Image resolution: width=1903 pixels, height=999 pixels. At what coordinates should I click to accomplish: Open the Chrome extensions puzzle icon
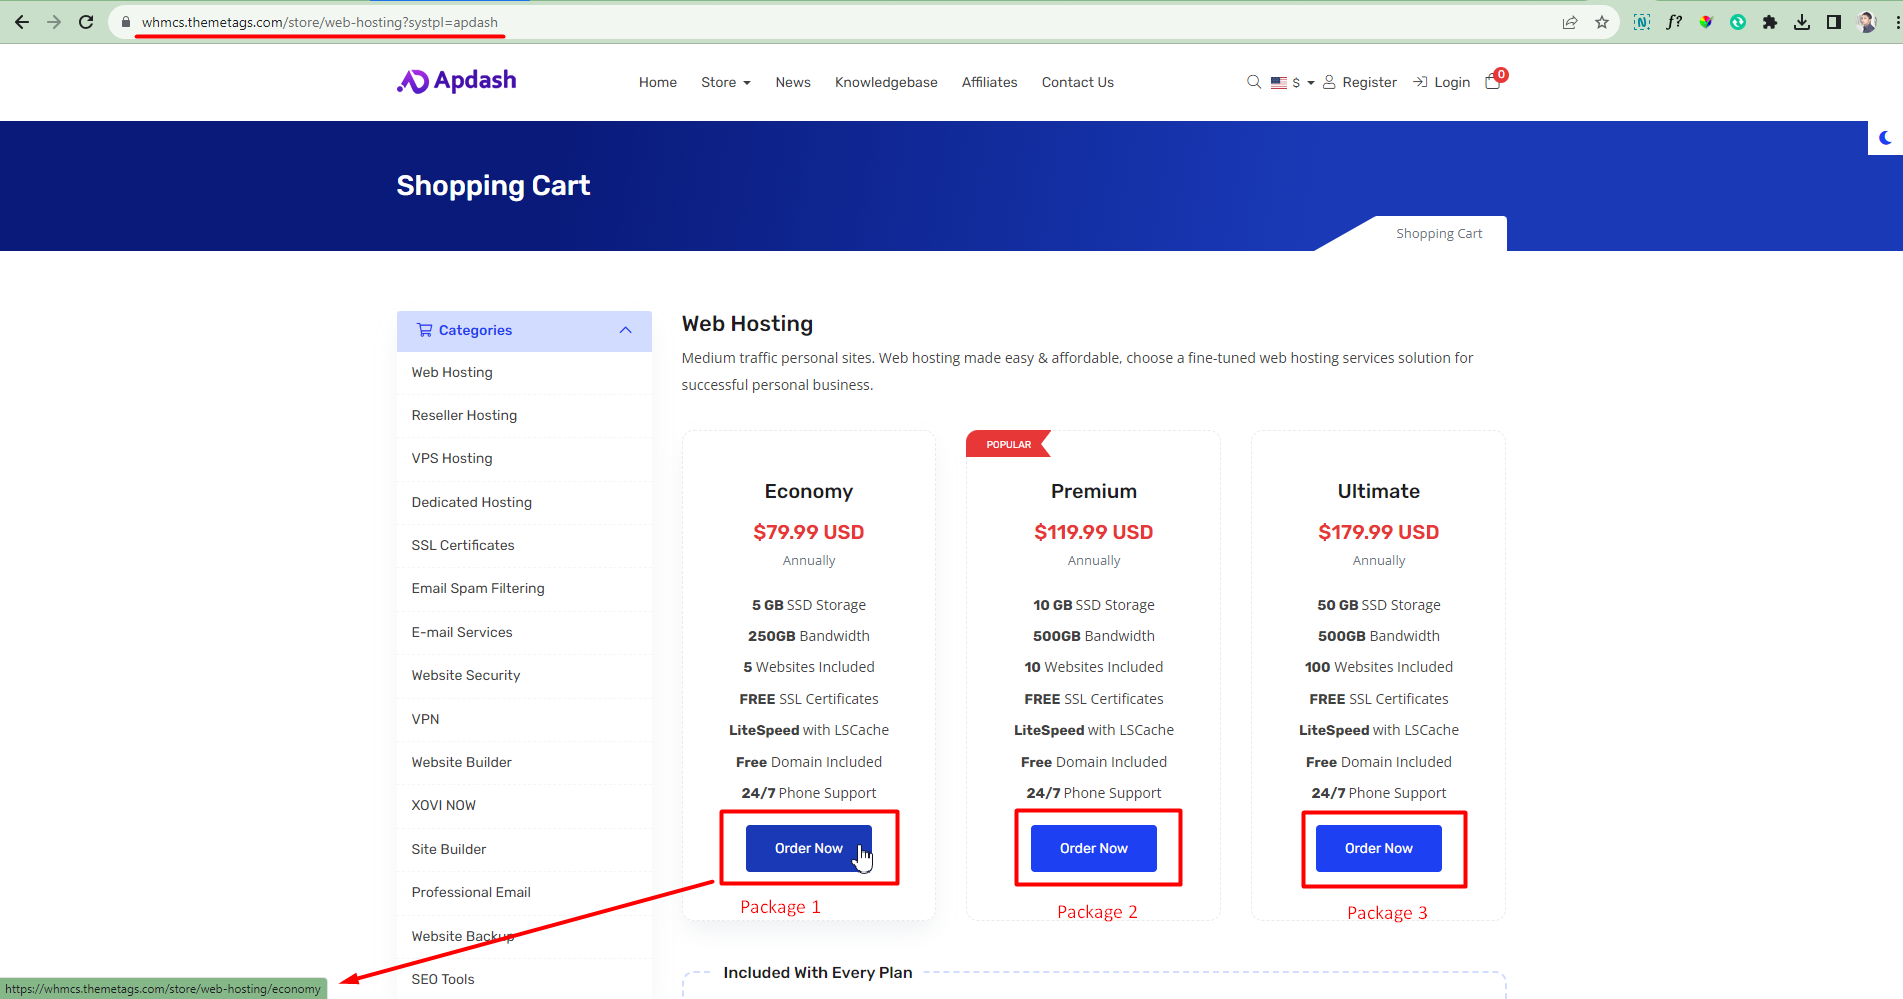click(x=1770, y=21)
